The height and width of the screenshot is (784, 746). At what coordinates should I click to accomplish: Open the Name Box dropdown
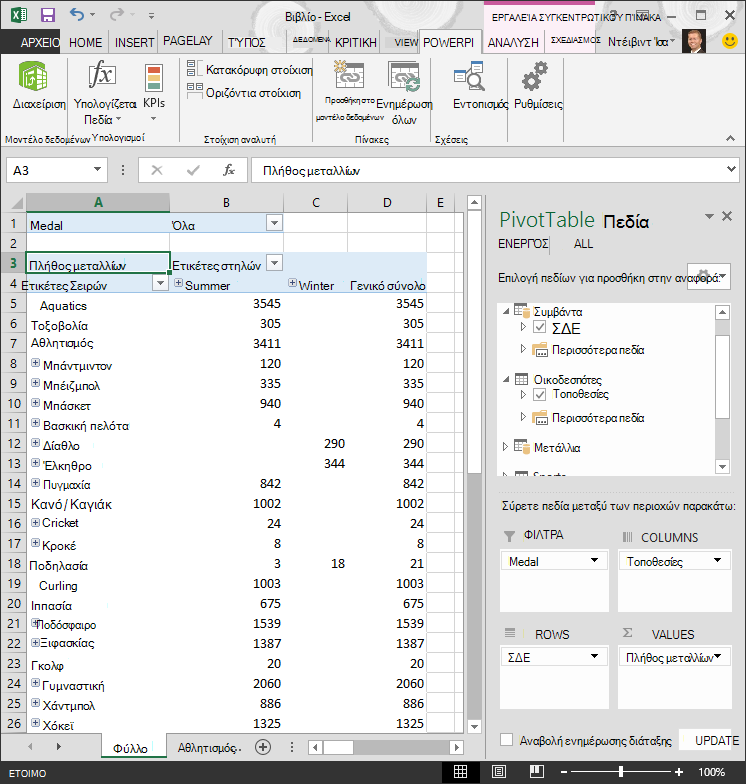point(98,170)
